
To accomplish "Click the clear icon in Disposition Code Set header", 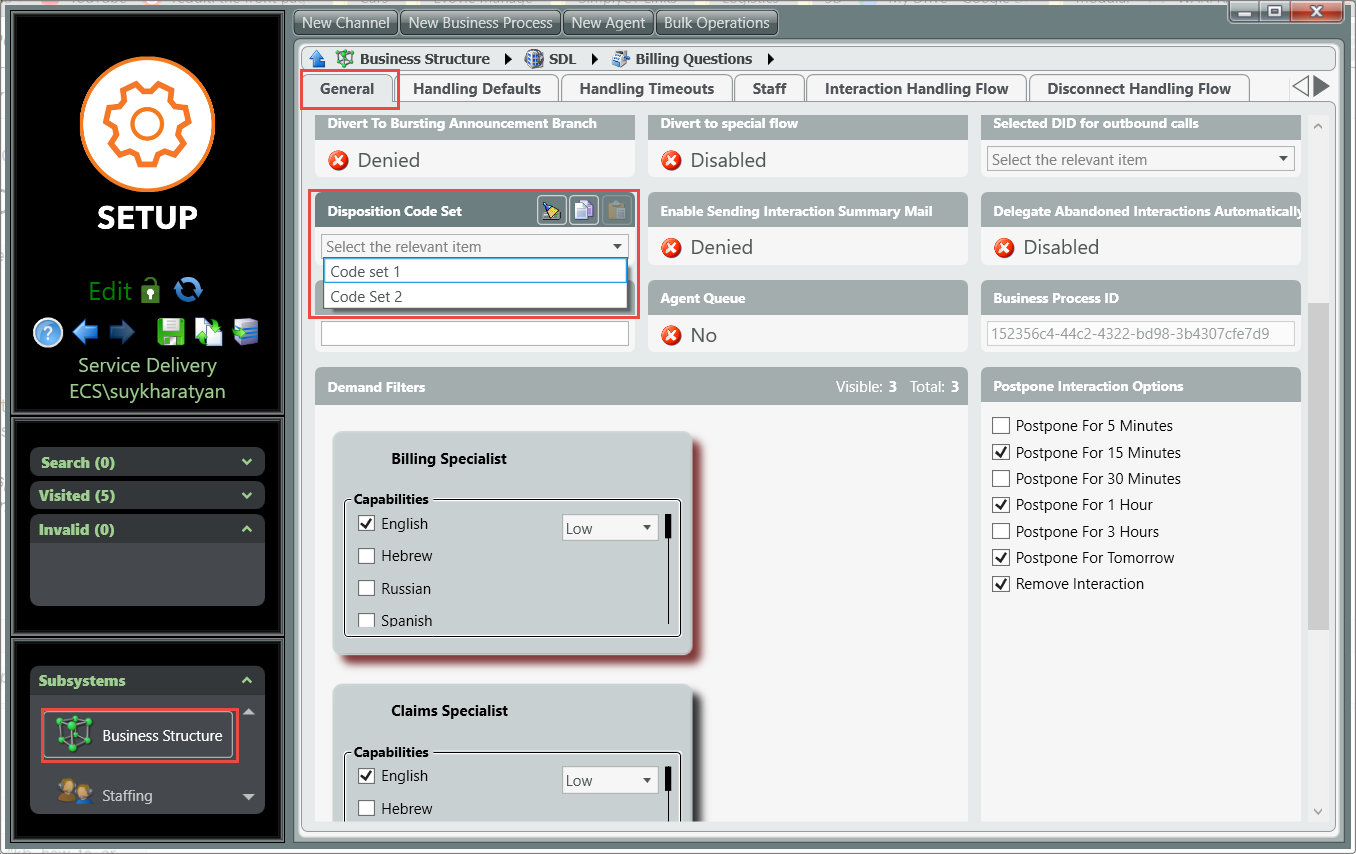I will 551,210.
